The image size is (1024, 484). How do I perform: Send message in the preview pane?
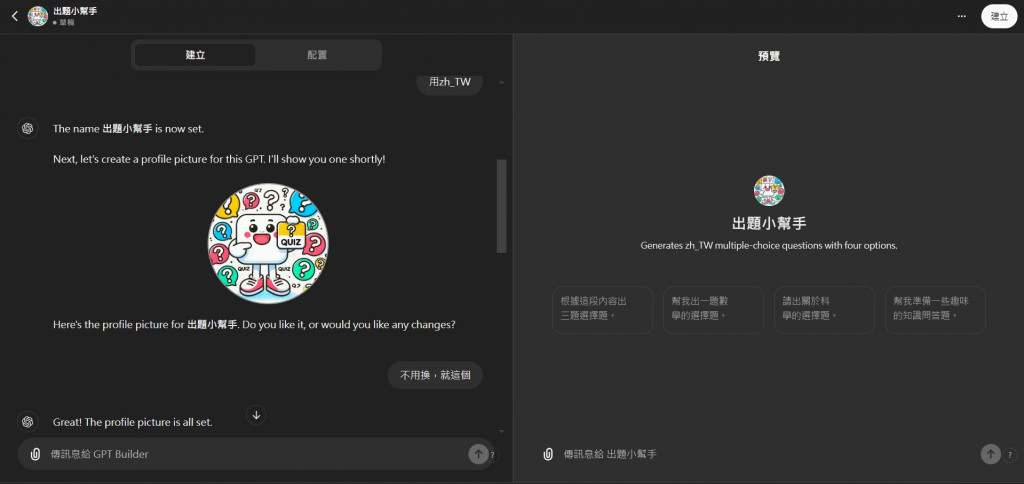991,454
